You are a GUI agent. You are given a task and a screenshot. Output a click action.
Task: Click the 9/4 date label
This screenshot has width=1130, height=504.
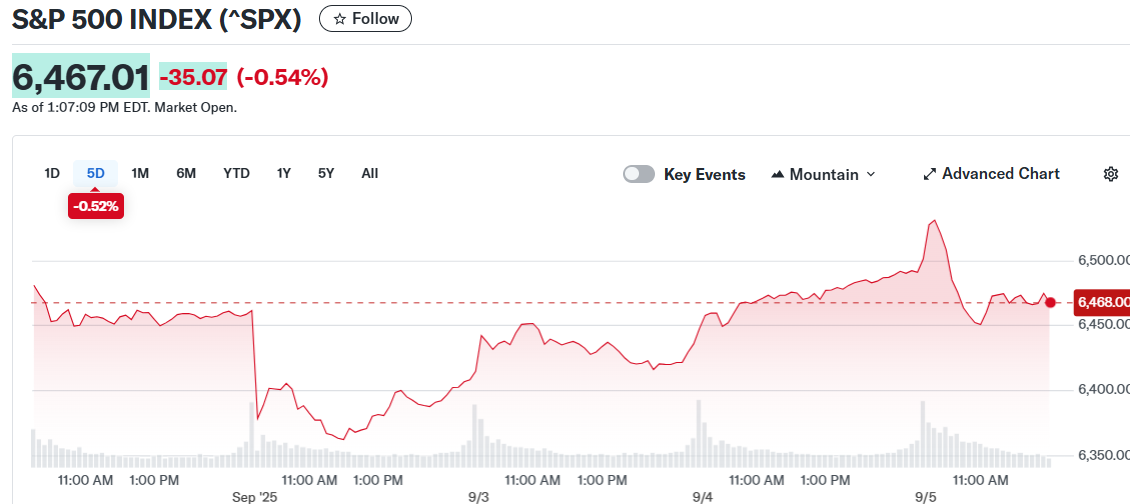click(703, 498)
